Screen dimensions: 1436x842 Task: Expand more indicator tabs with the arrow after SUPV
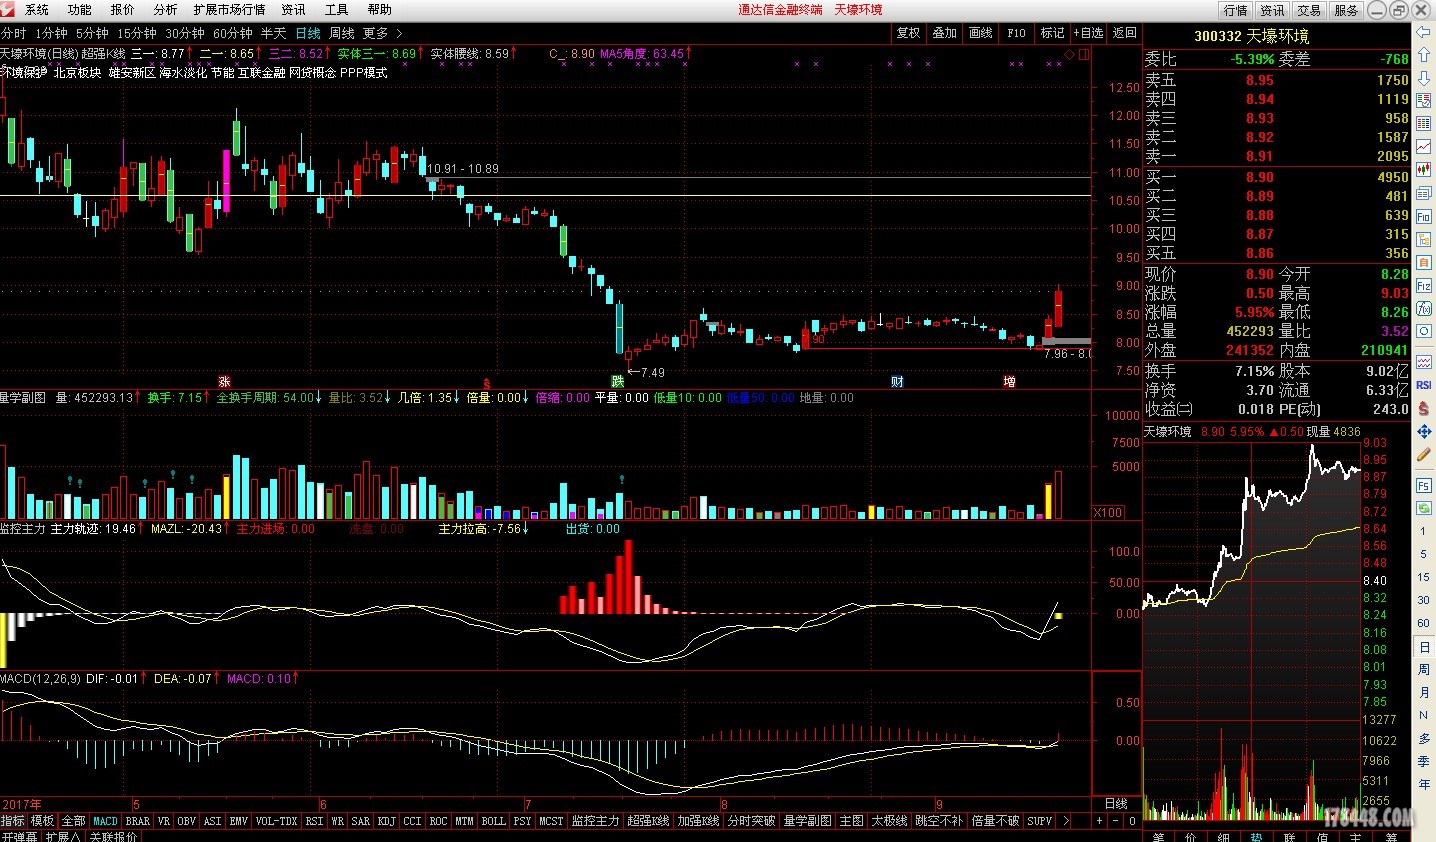(1066, 821)
